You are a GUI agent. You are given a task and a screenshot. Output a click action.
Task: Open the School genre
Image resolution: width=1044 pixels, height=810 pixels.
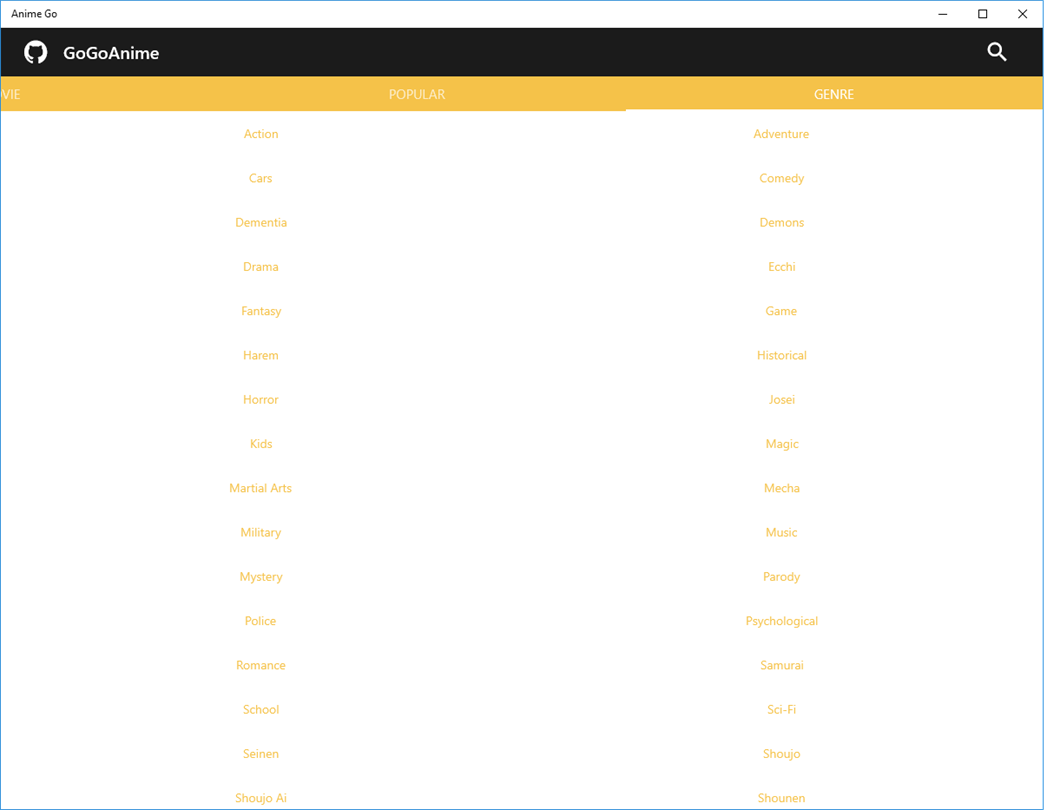click(x=261, y=709)
